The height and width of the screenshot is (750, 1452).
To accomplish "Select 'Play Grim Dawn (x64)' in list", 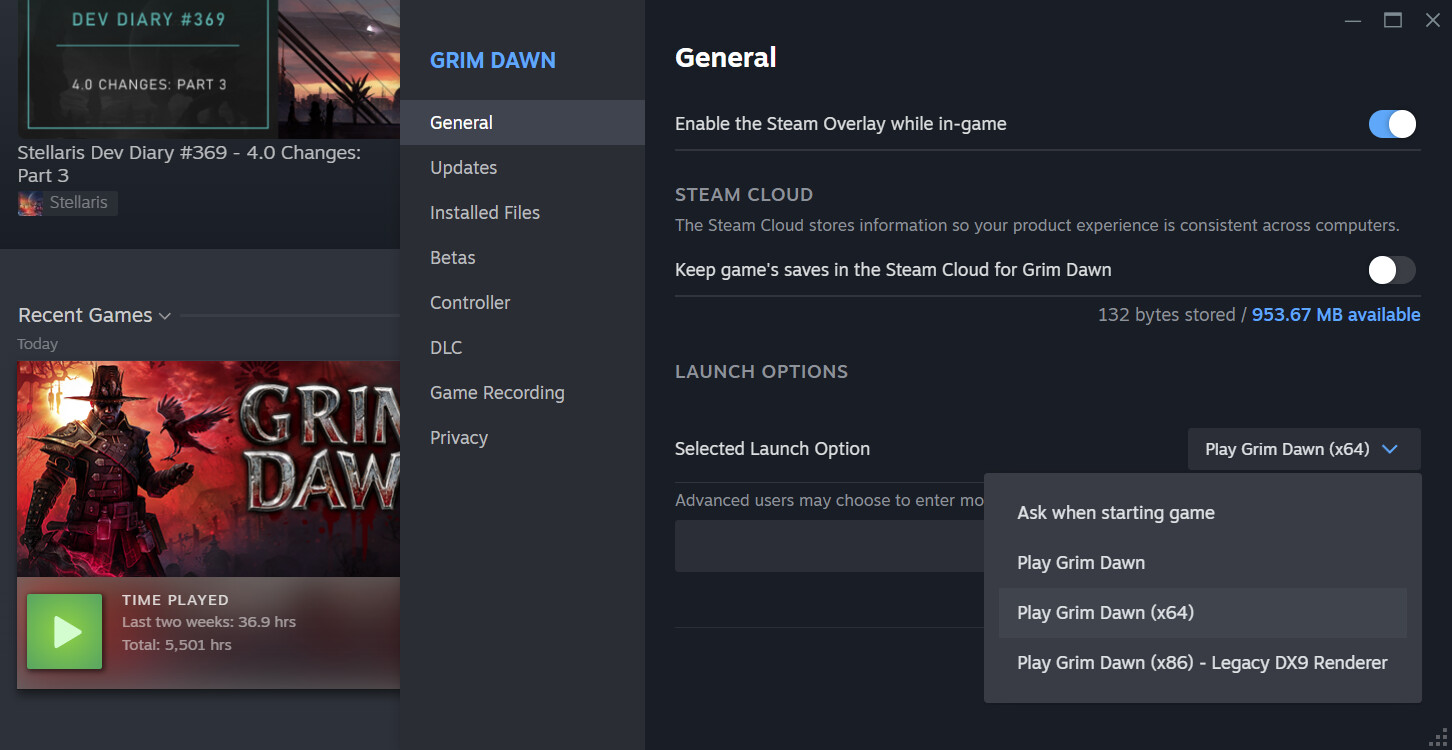I will pos(1105,613).
